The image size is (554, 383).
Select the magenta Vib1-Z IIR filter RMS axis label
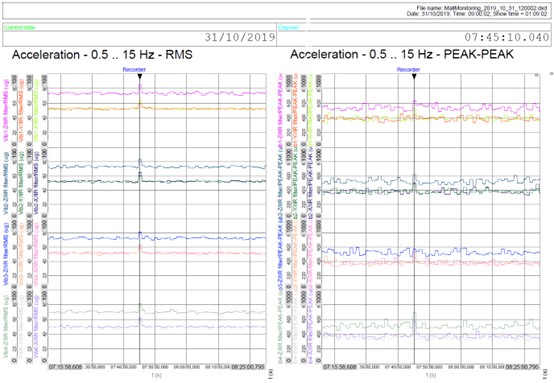coord(6,111)
